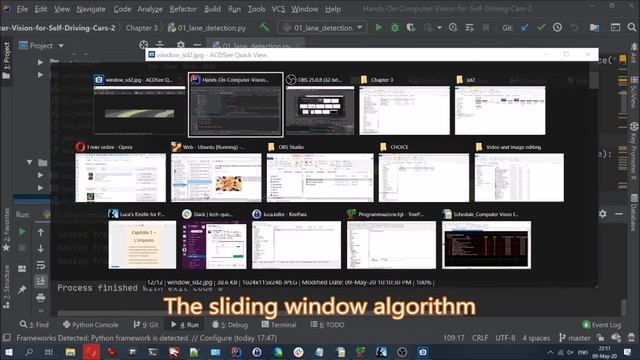This screenshot has height=360, width=640.
Task: Start debugging with the bug icon
Action: tap(395, 27)
